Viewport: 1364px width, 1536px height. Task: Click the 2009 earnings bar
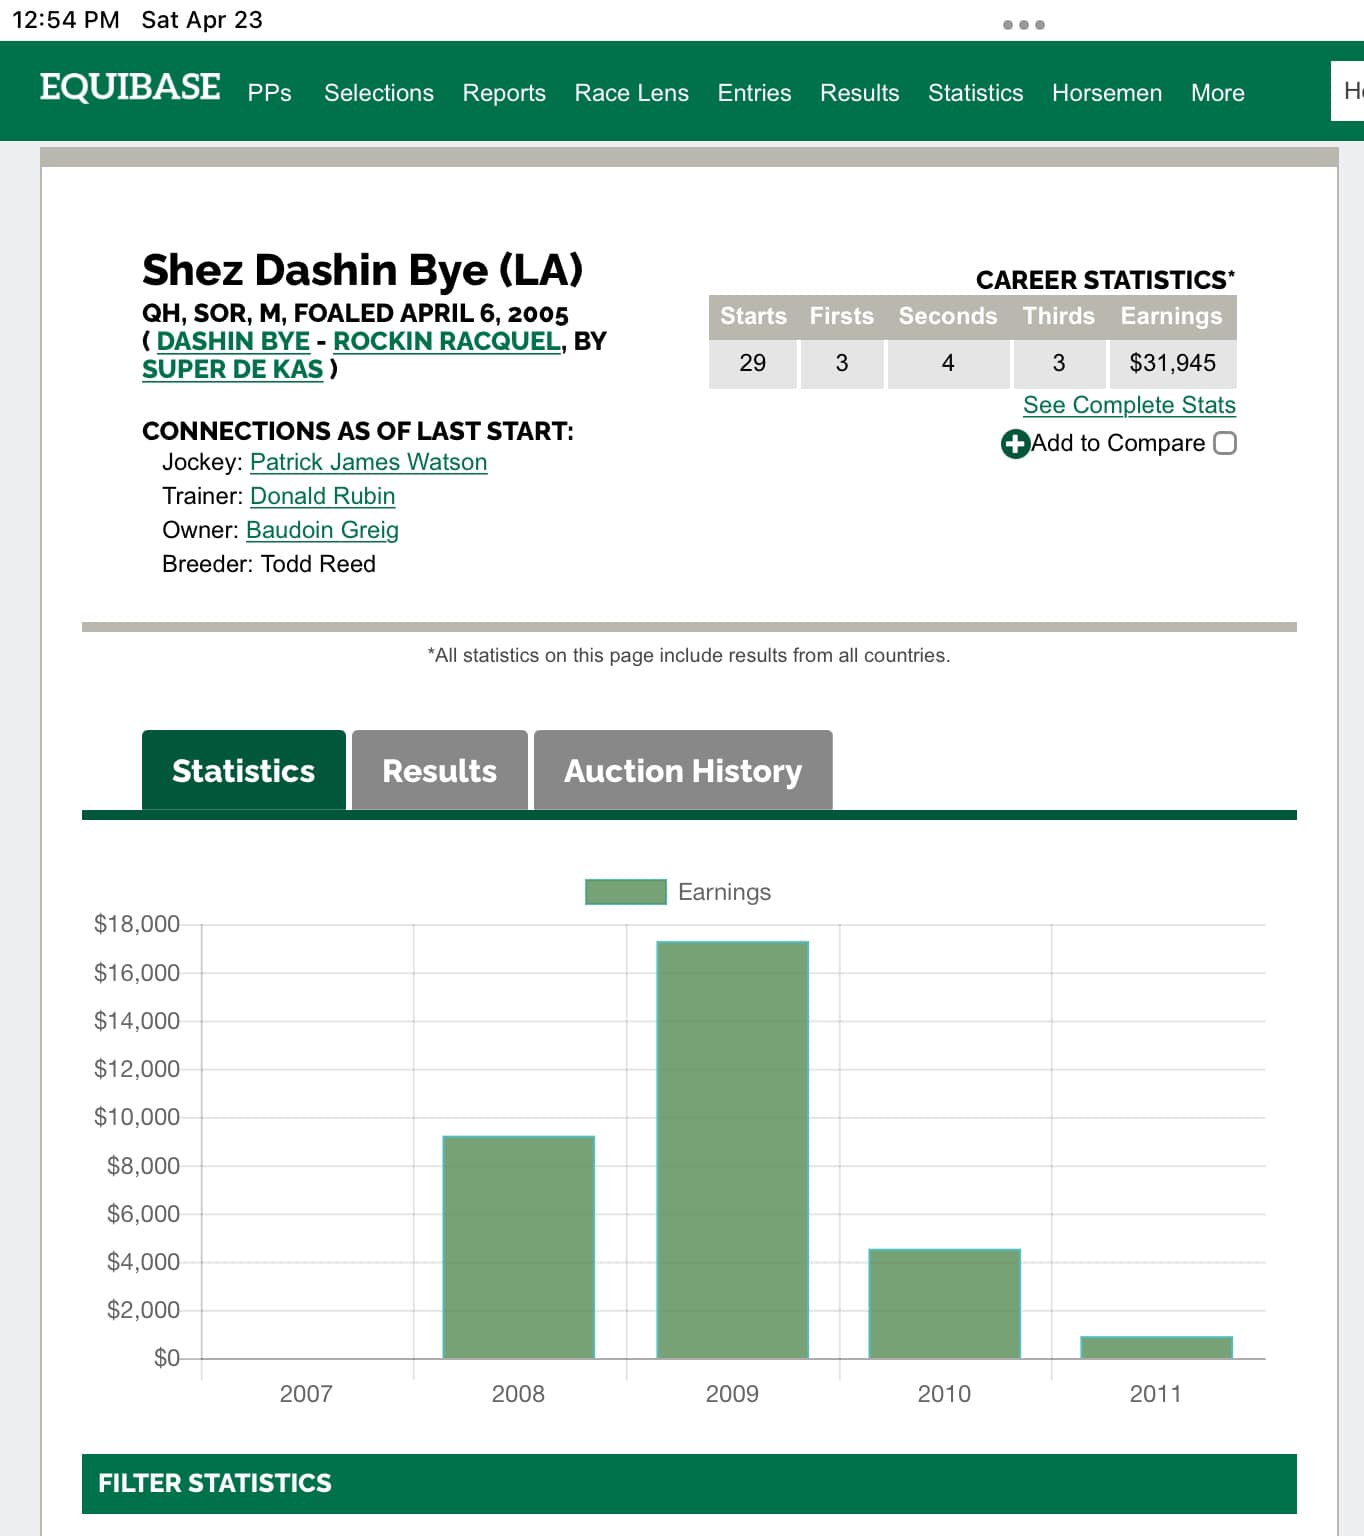coord(733,1150)
